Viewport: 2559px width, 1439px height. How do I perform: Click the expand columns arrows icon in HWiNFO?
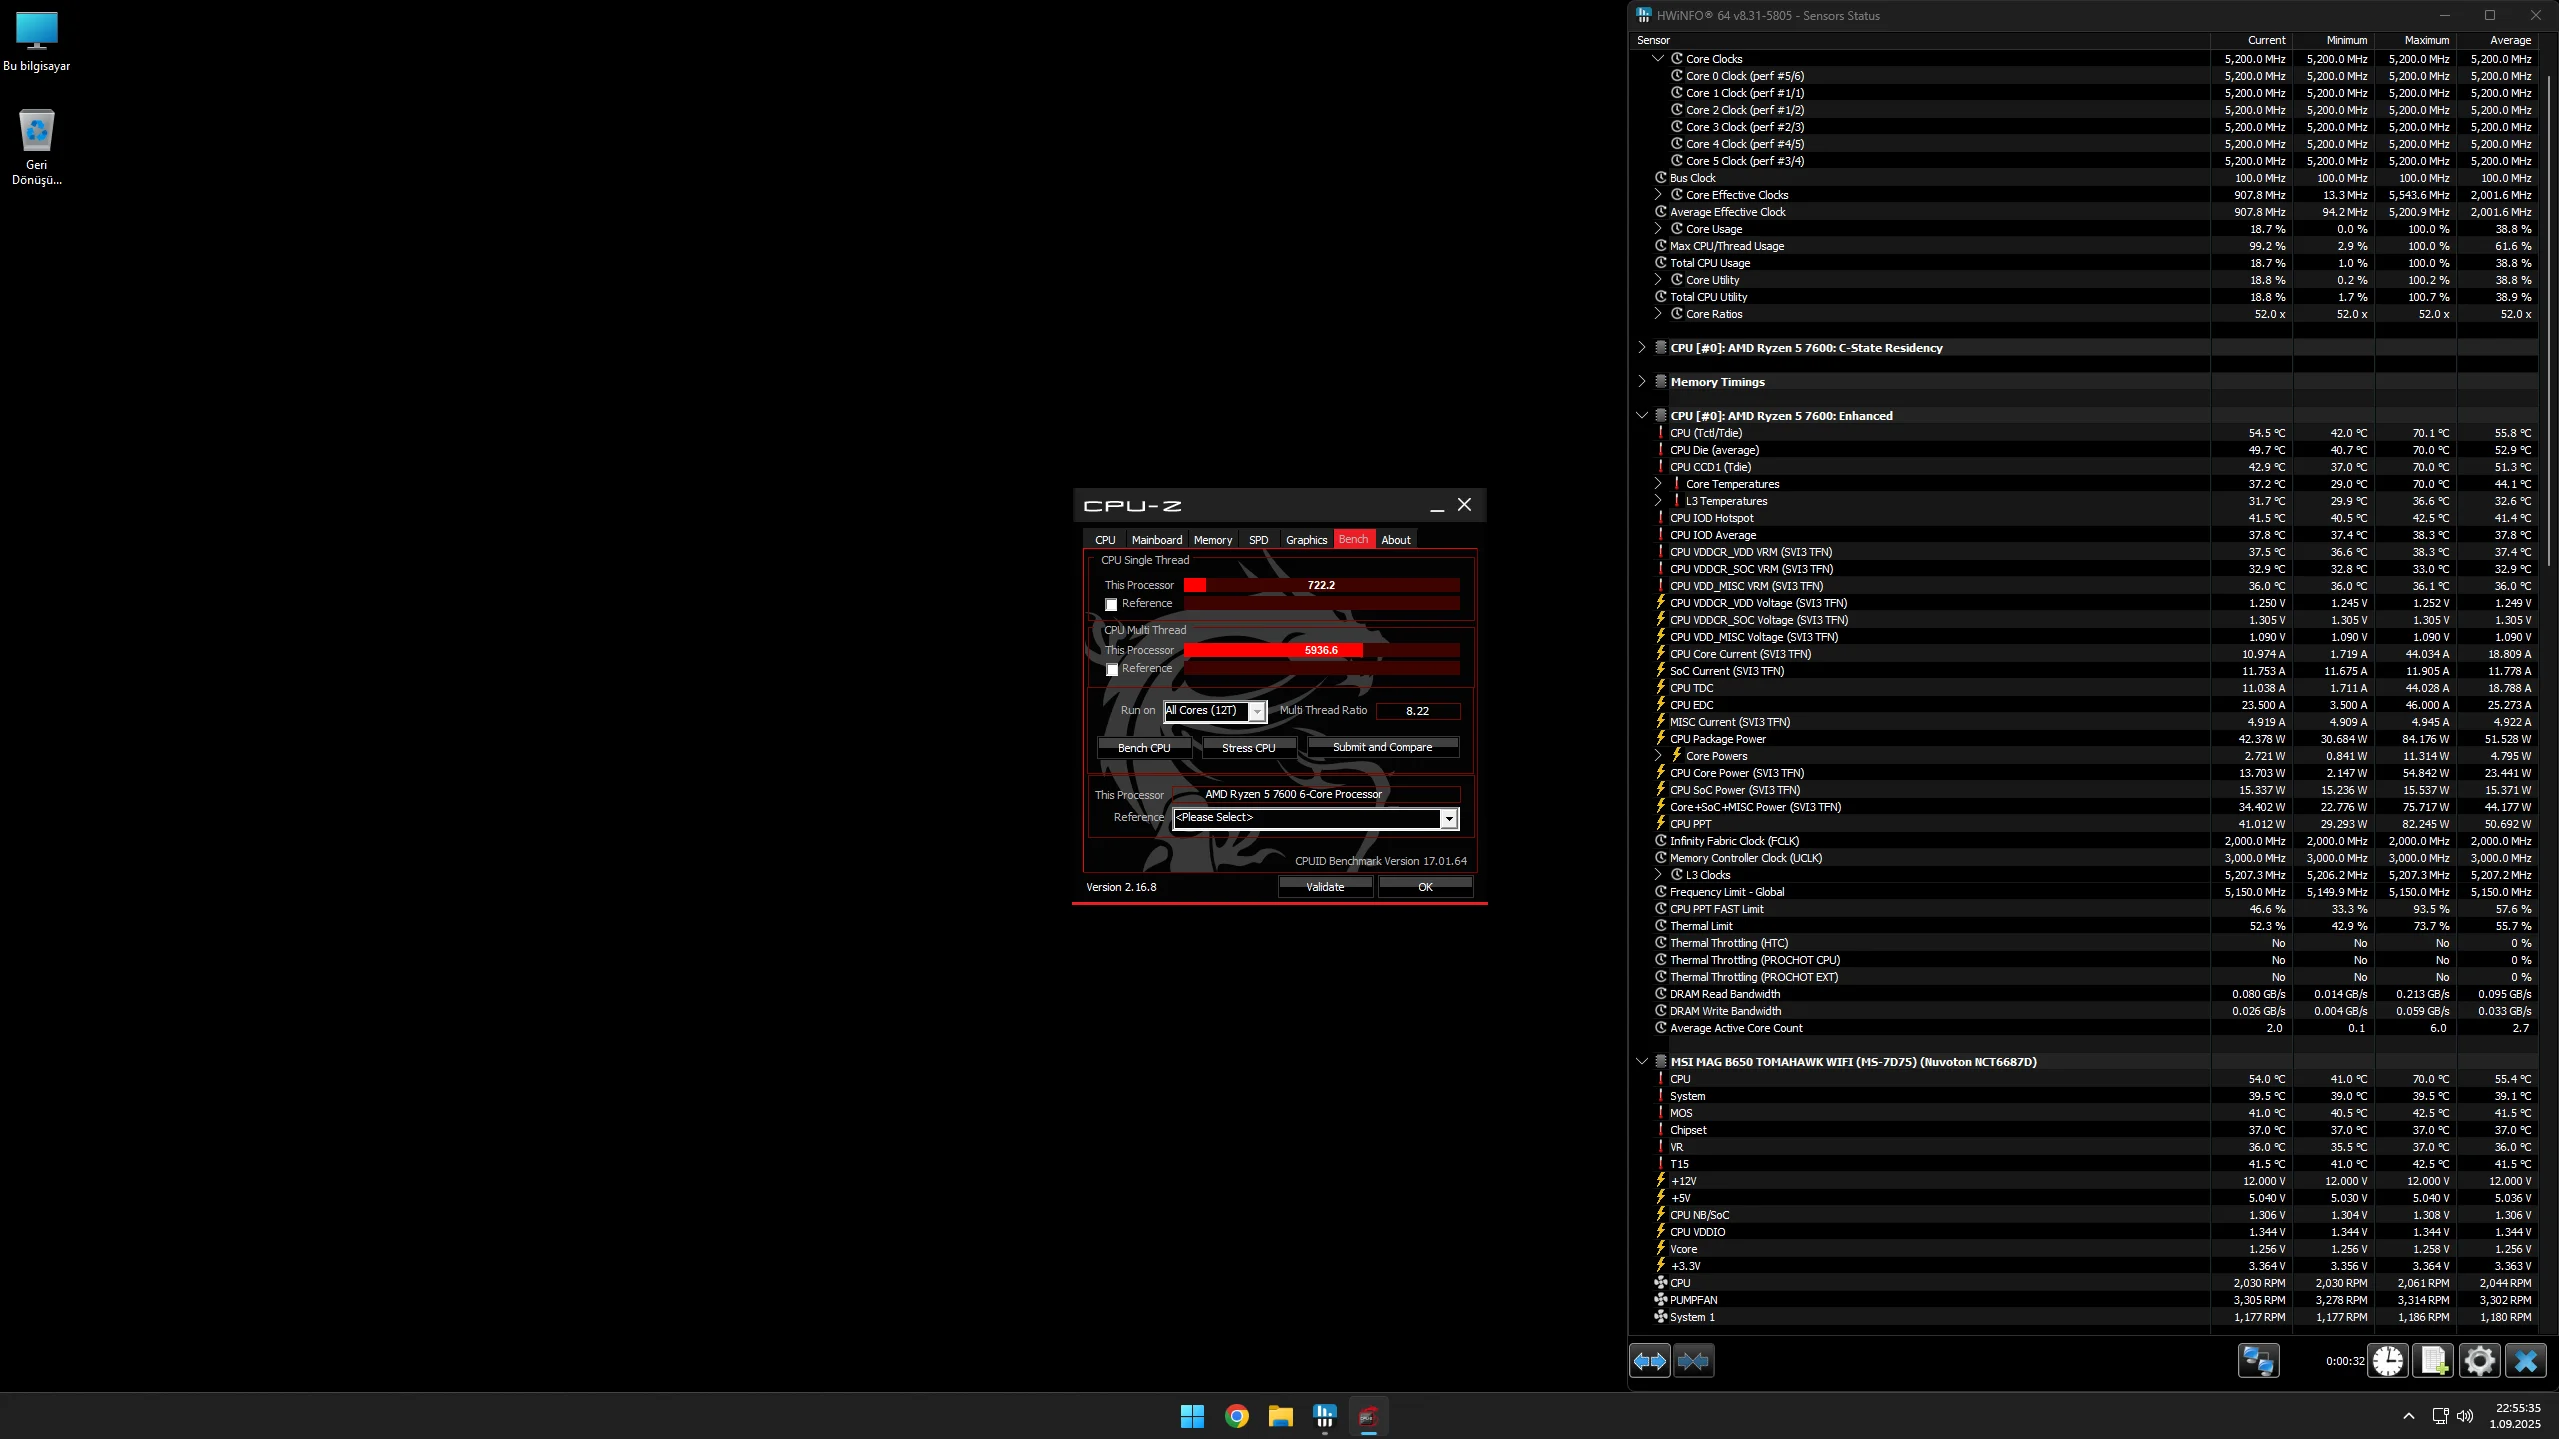coord(1649,1361)
